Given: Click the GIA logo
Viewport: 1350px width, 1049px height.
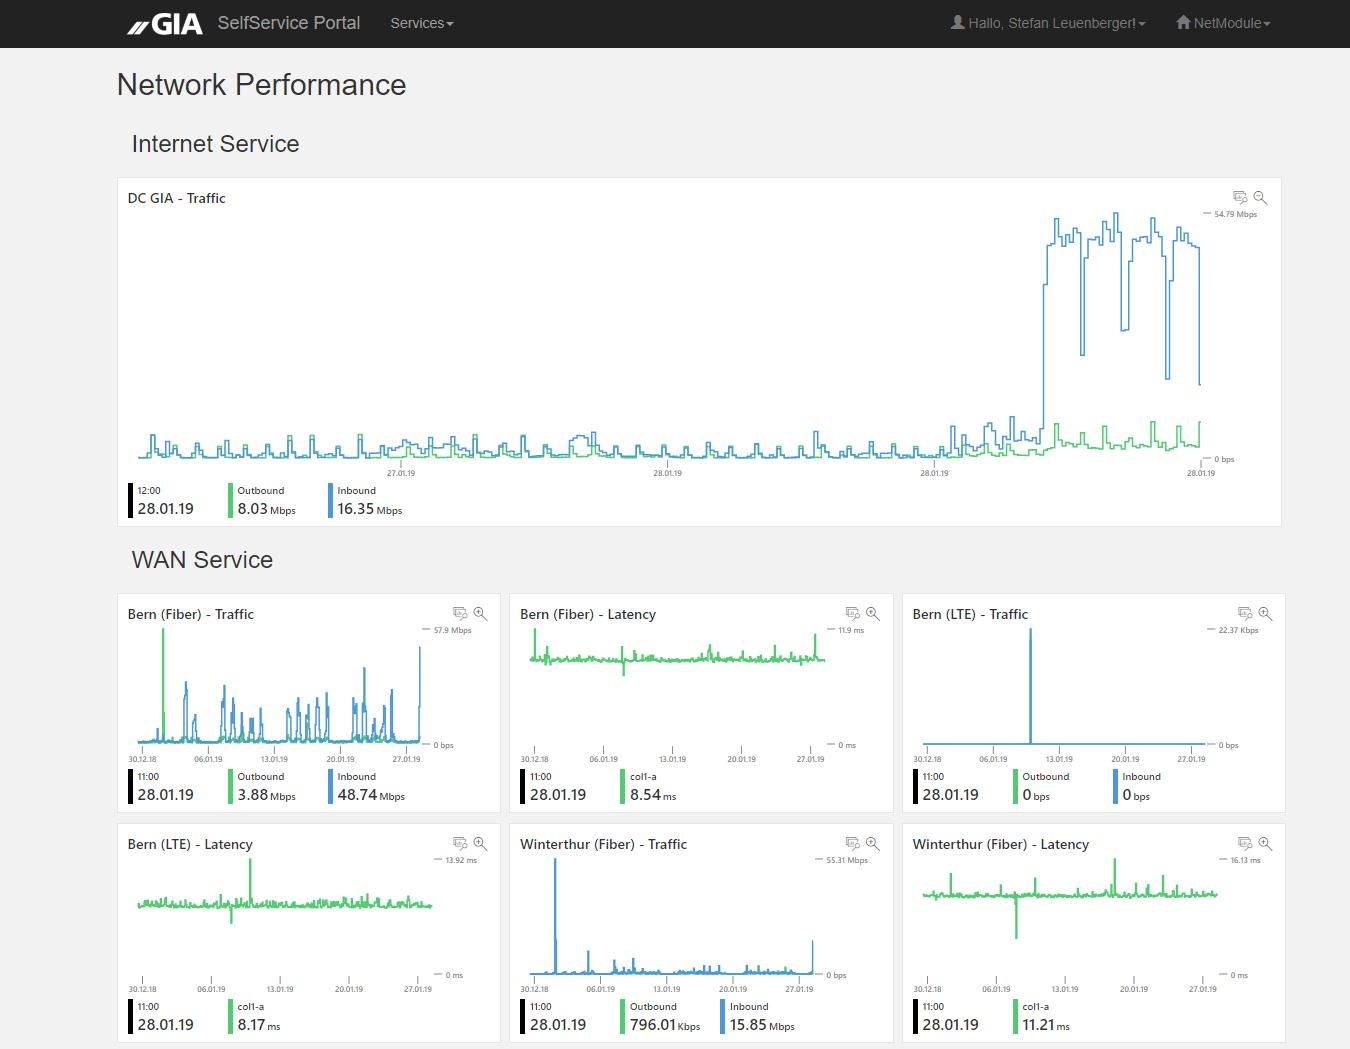Looking at the screenshot, I should 164,24.
